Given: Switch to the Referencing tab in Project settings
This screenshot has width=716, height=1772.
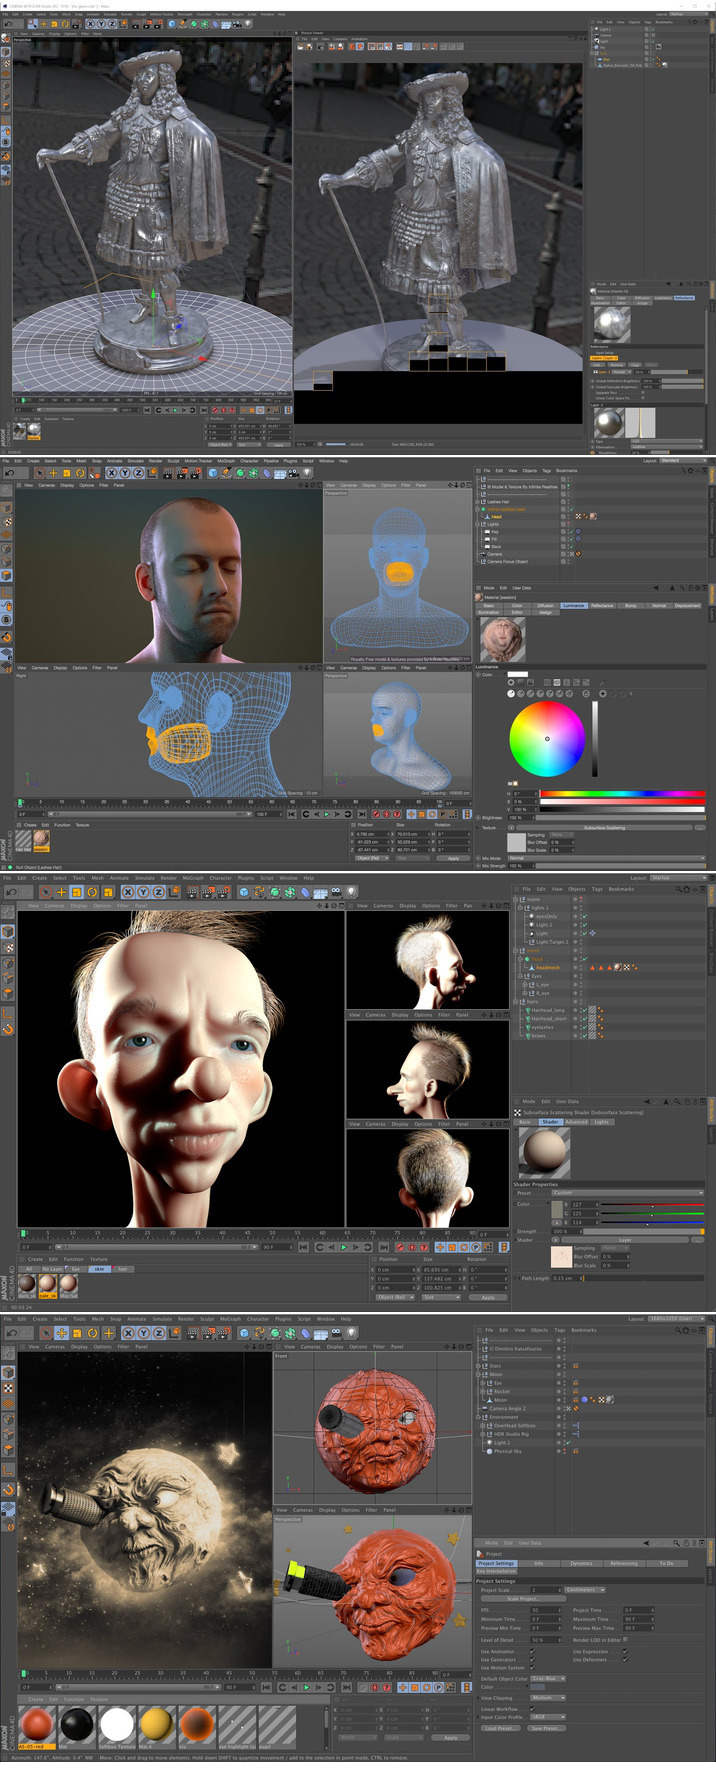Looking at the screenshot, I should (624, 1563).
